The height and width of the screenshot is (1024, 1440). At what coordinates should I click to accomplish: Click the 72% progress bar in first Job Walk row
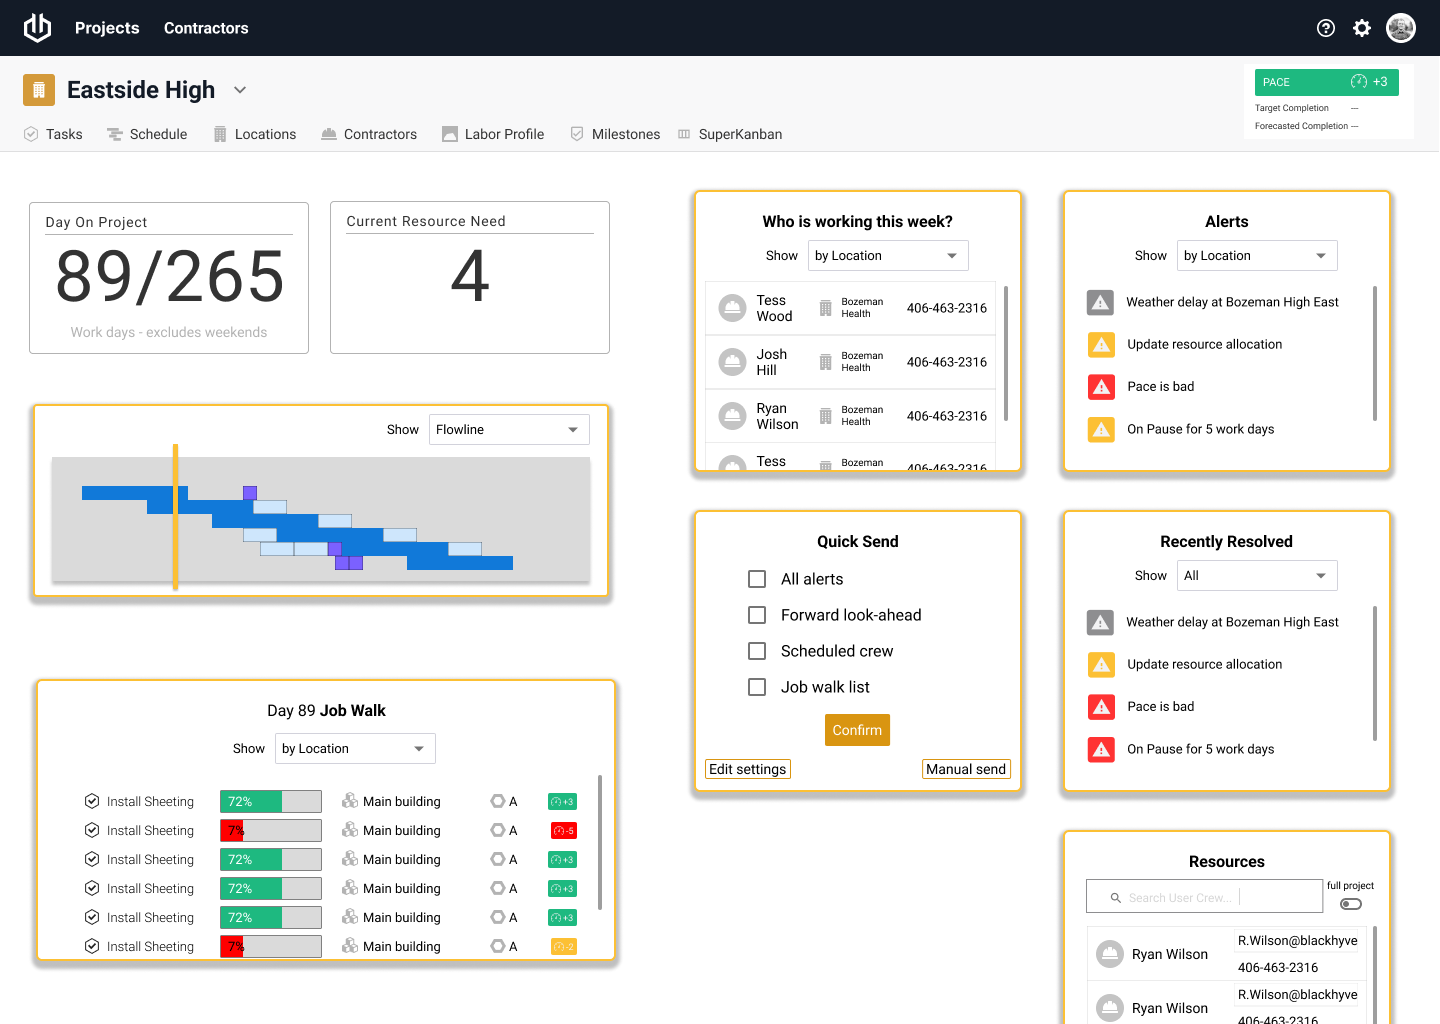pyautogui.click(x=271, y=802)
